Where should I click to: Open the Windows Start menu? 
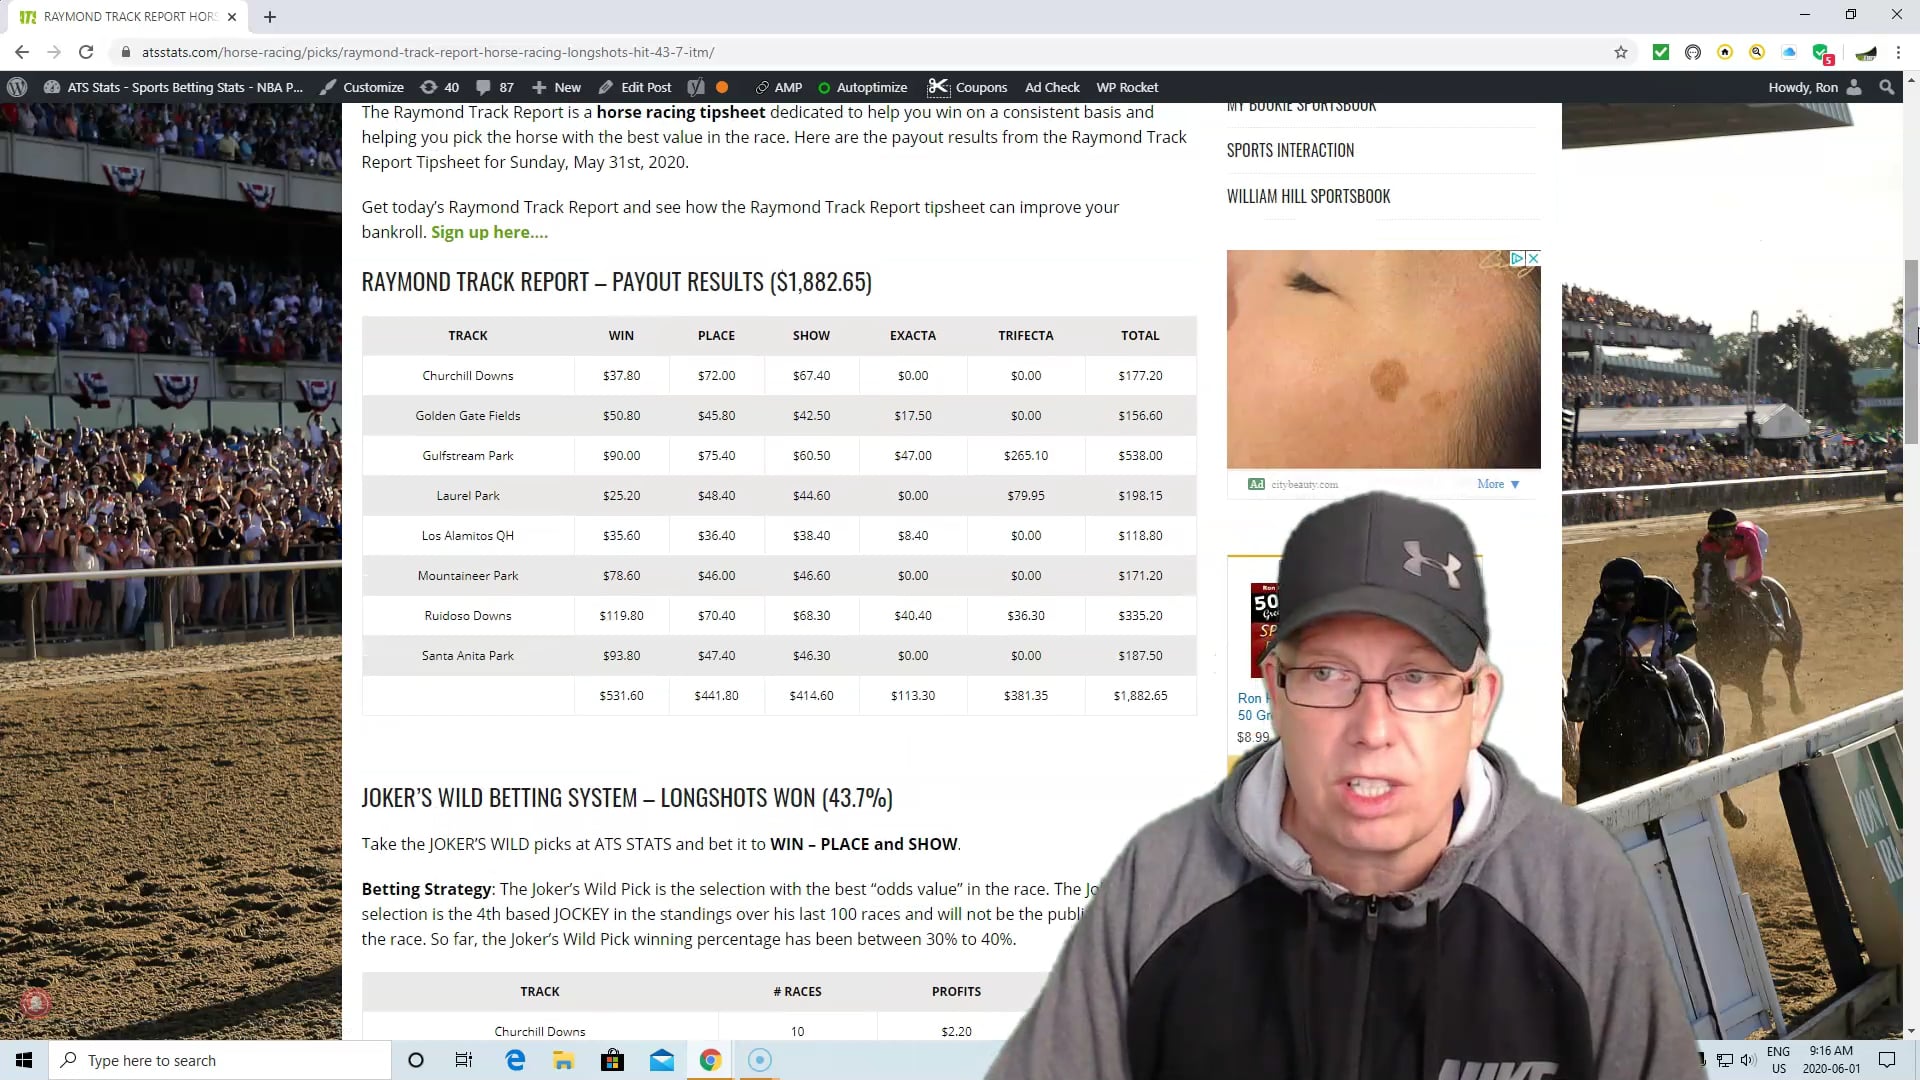click(24, 1060)
